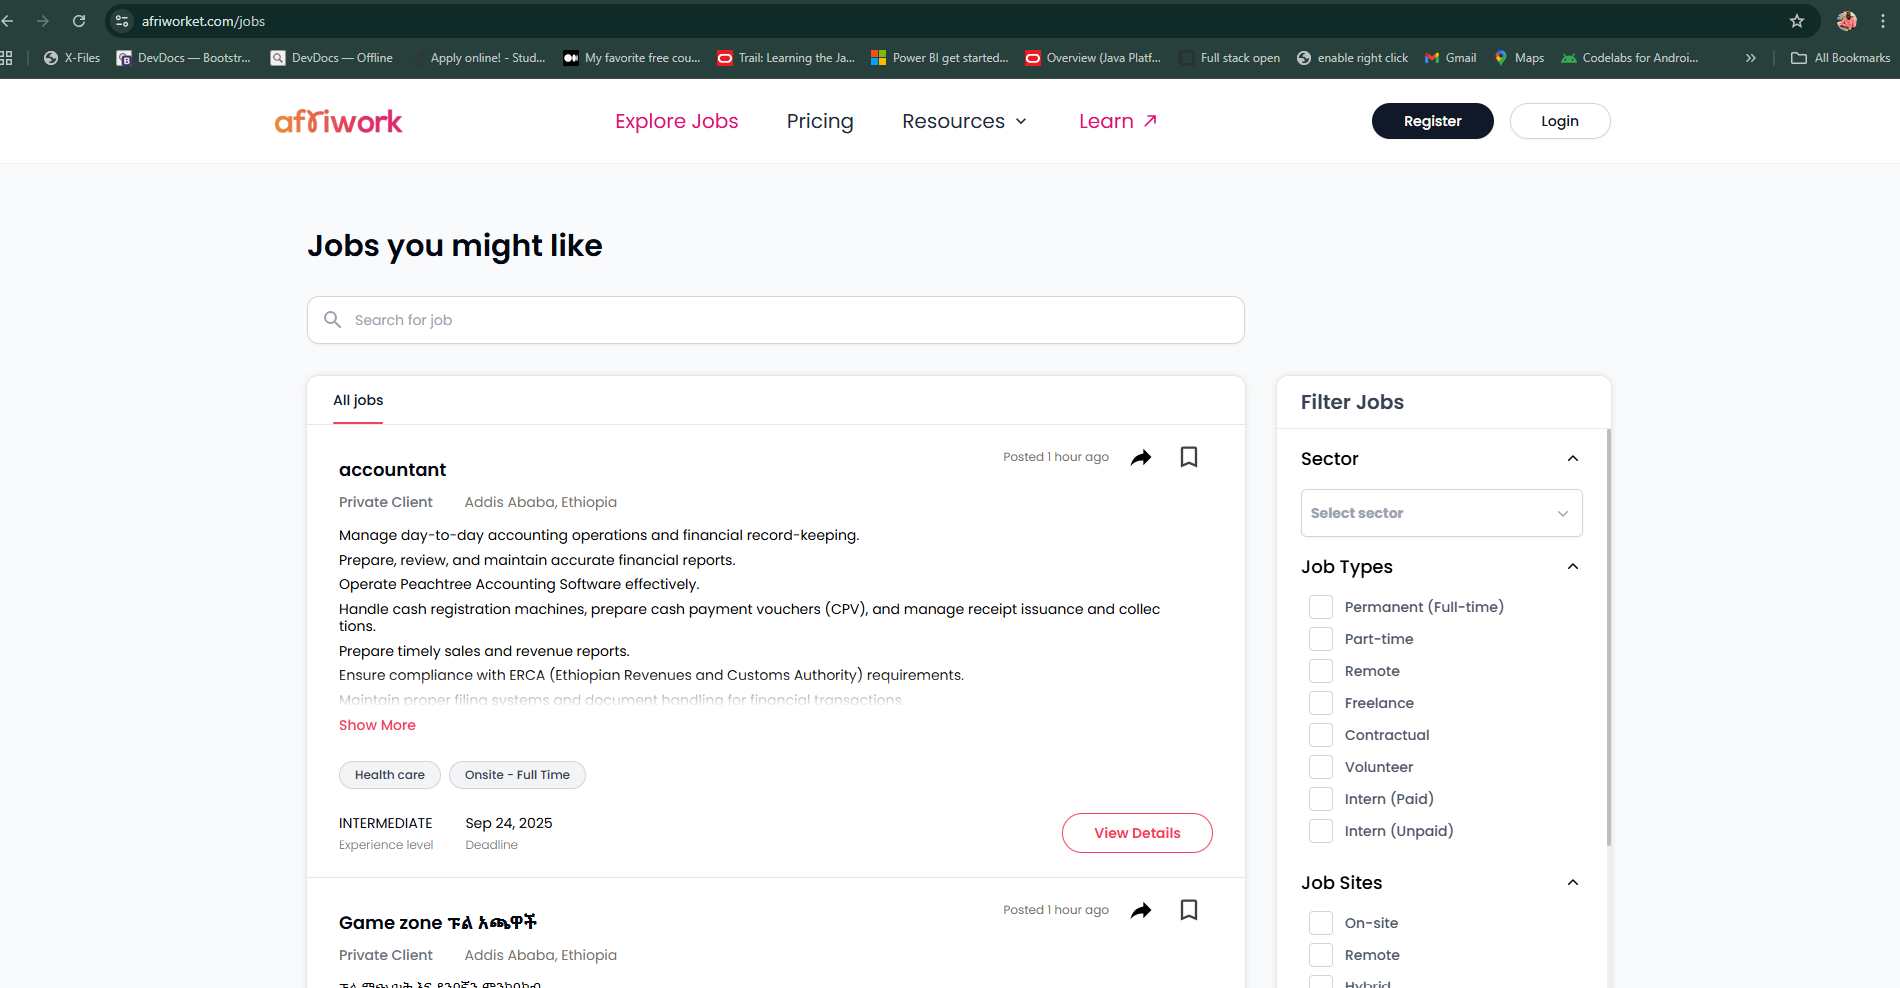The image size is (1900, 988).
Task: Tick the On-site job site checkbox
Action: coord(1321,923)
